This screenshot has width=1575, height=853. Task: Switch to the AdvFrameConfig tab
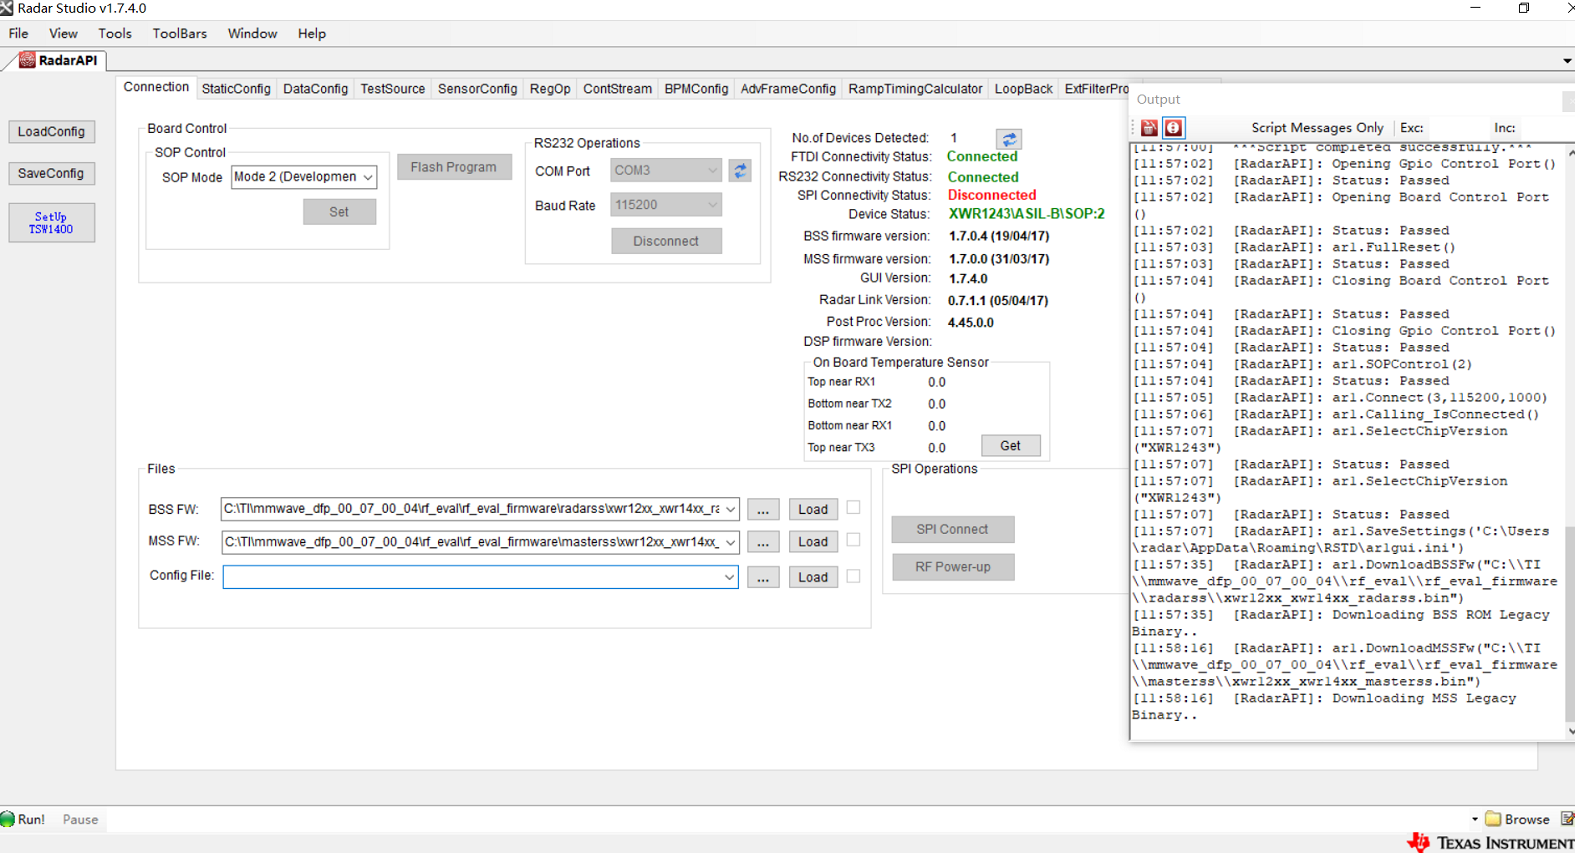click(788, 89)
